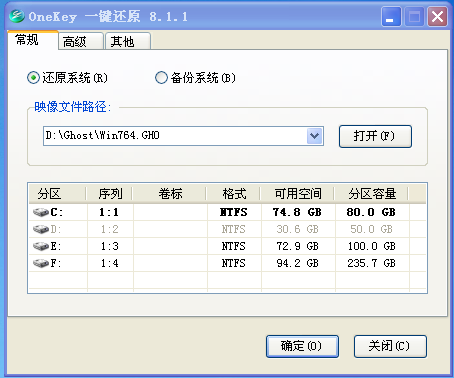Screen dimensions: 454x378
Task: Click the 格式 column header
Action: coord(234,194)
